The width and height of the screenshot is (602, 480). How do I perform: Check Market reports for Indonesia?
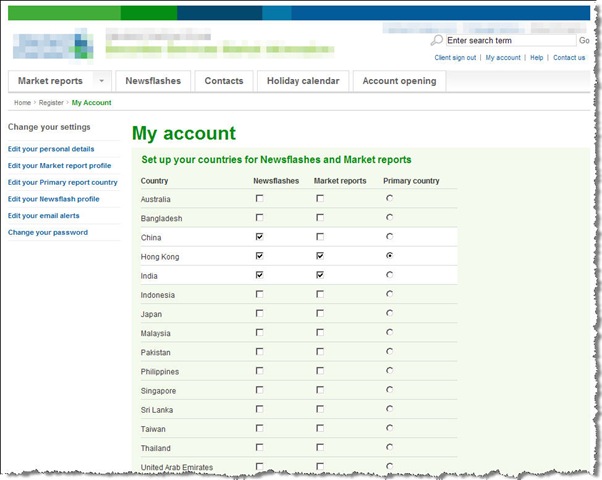320,294
